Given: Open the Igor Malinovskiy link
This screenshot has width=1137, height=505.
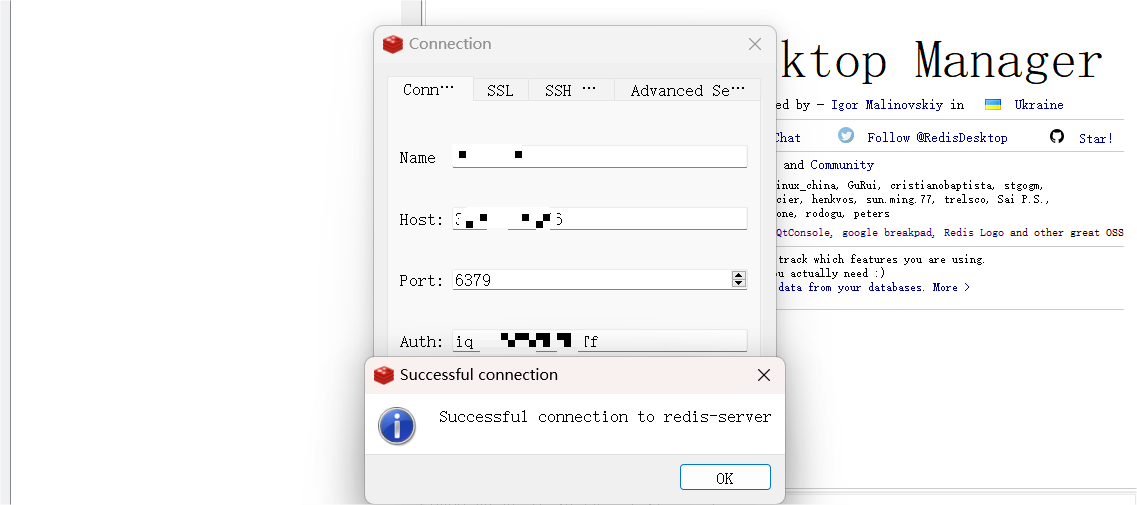Looking at the screenshot, I should tap(887, 104).
